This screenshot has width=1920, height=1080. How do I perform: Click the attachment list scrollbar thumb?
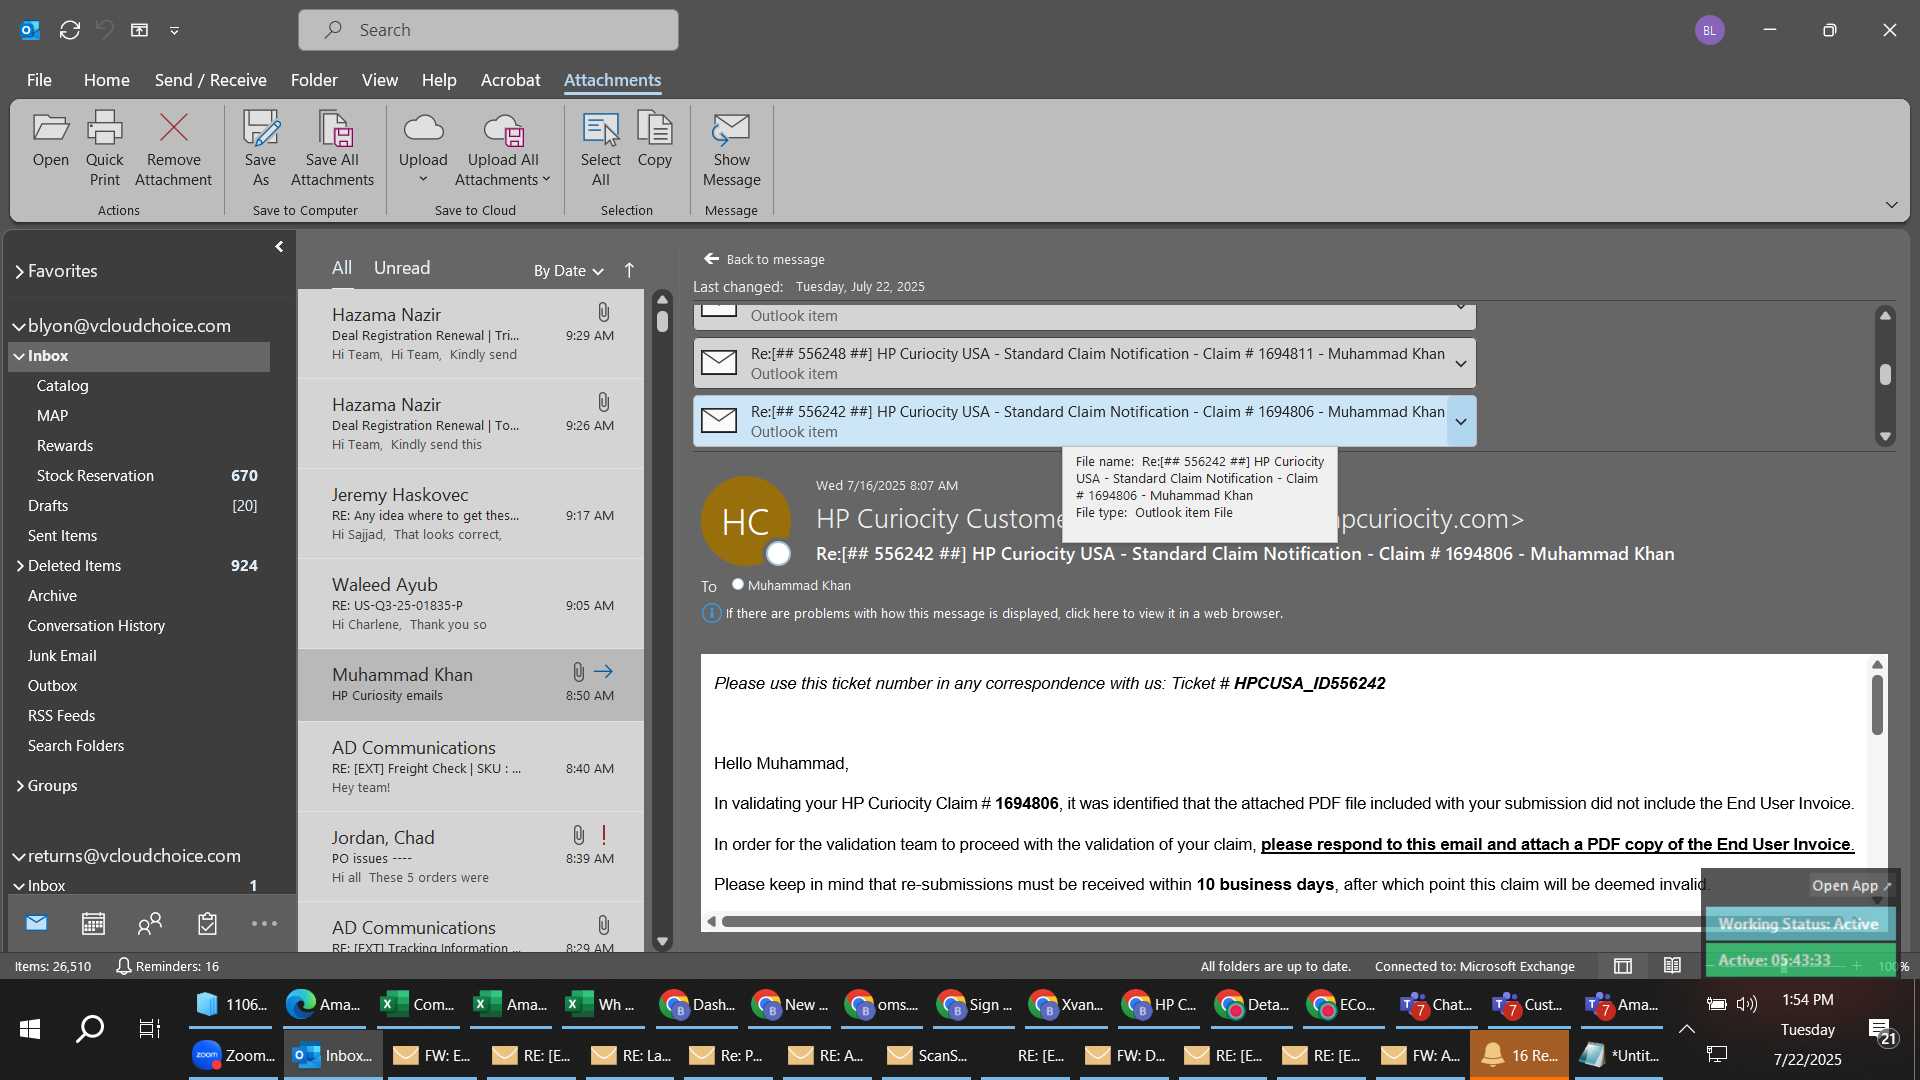click(x=1885, y=374)
